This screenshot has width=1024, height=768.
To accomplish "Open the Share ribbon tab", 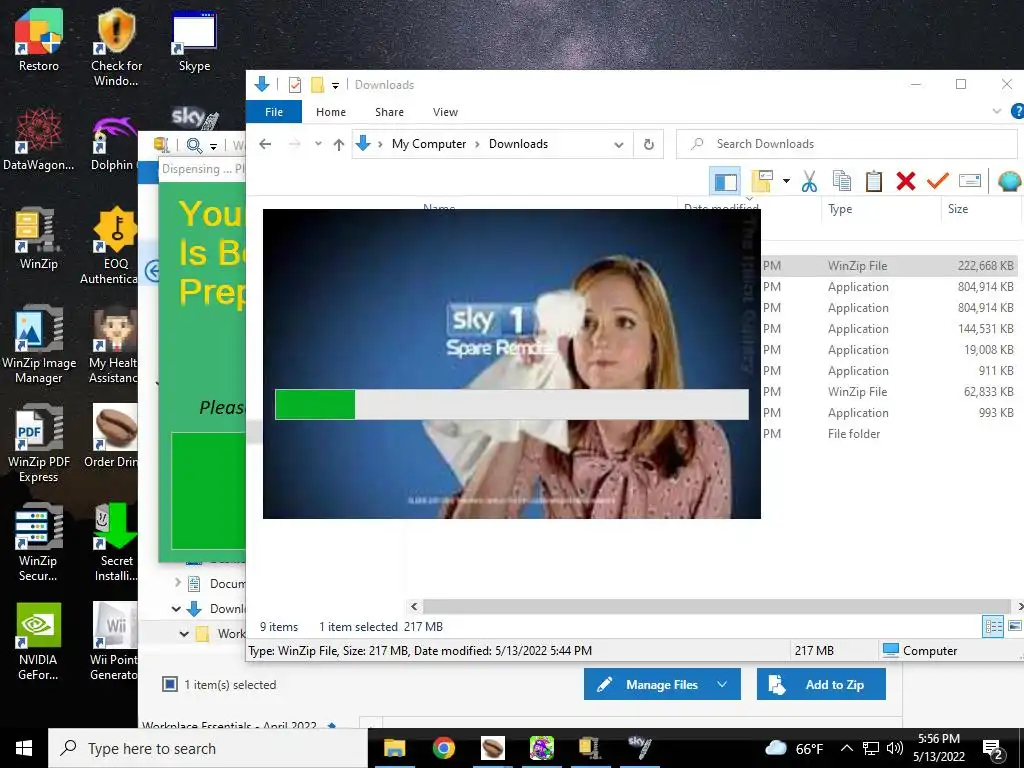I will (x=389, y=112).
